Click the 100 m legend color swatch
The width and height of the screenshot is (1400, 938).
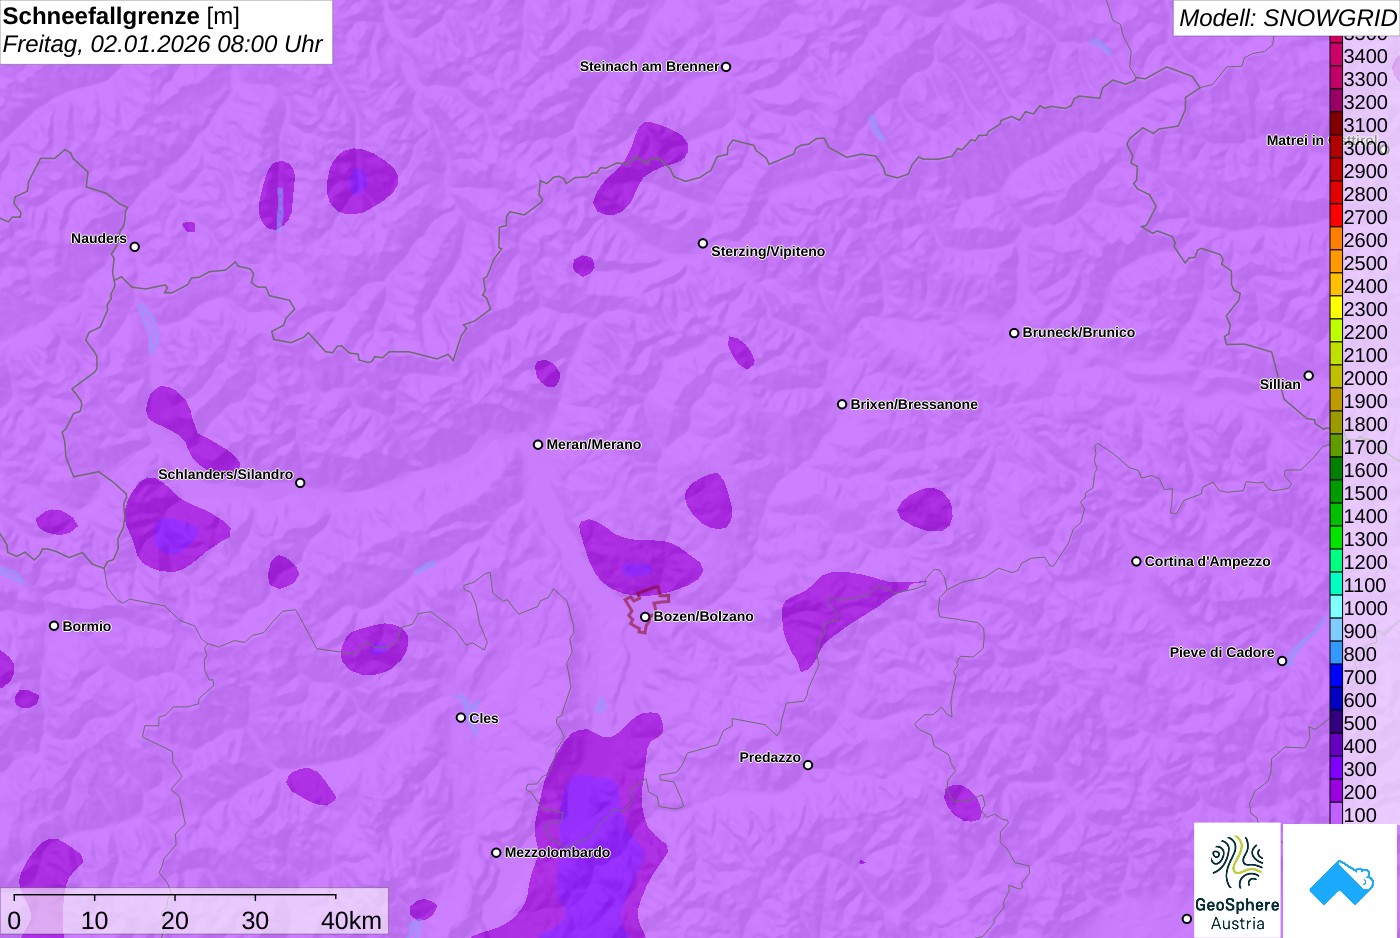(1335, 815)
